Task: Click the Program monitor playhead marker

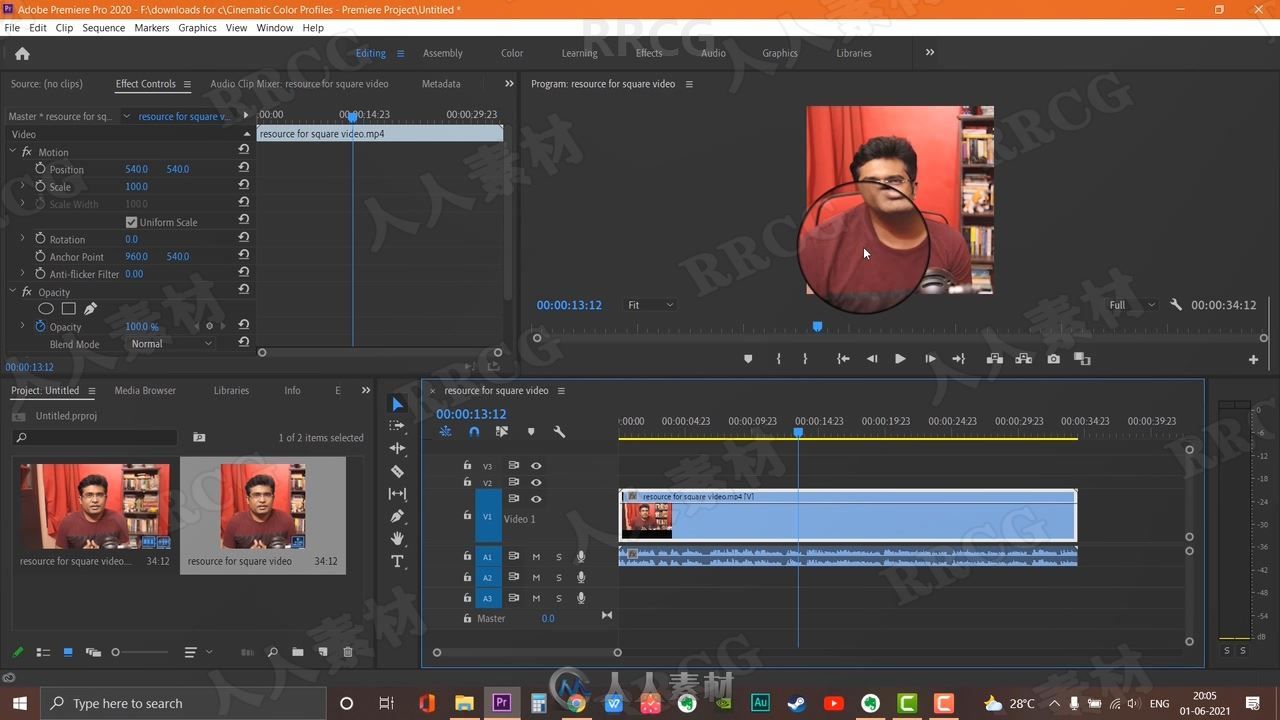Action: 817,326
